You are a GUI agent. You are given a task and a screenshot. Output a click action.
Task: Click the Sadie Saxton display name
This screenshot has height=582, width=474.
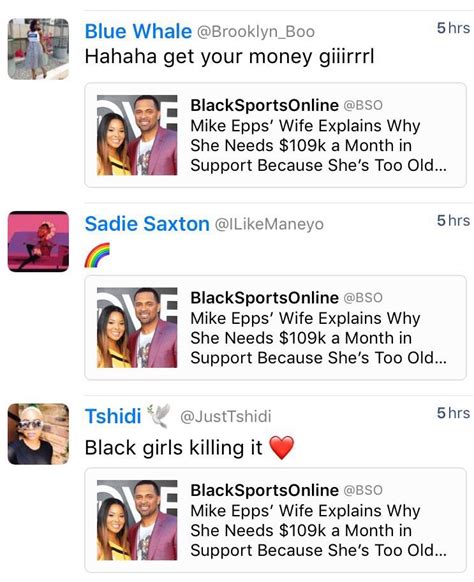[x=147, y=224]
